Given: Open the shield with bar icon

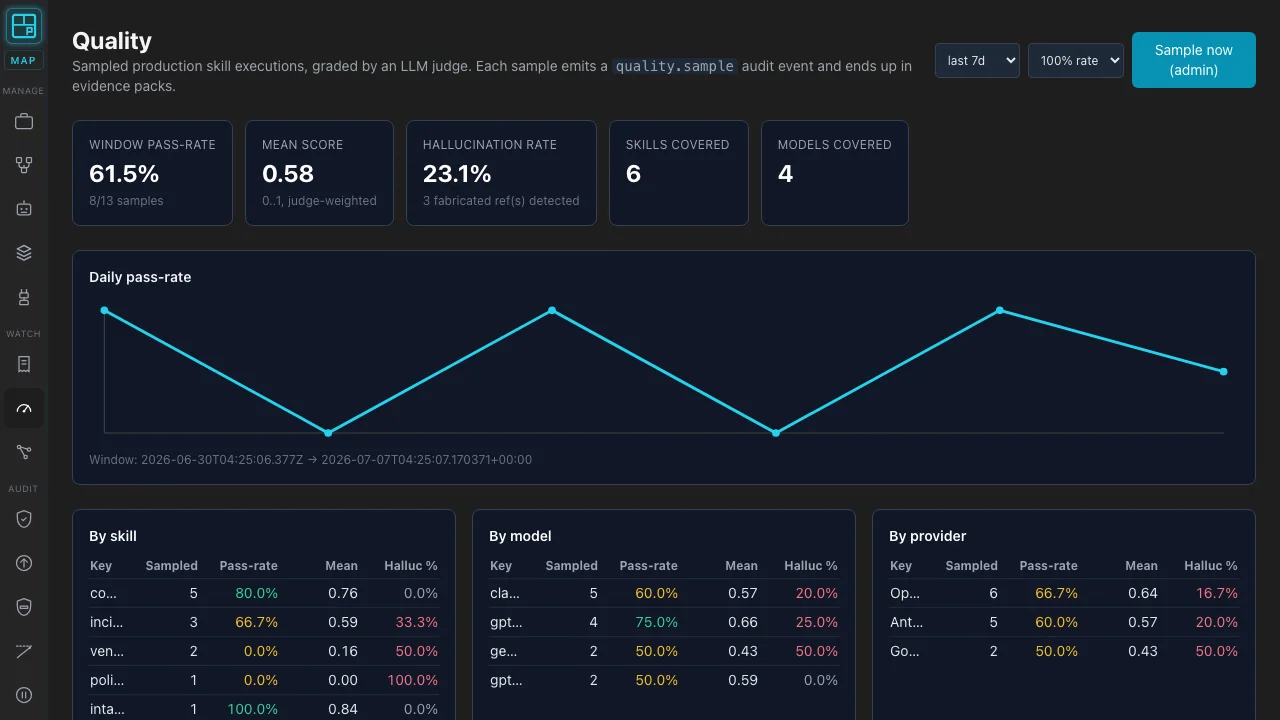Looking at the screenshot, I should click(24, 607).
